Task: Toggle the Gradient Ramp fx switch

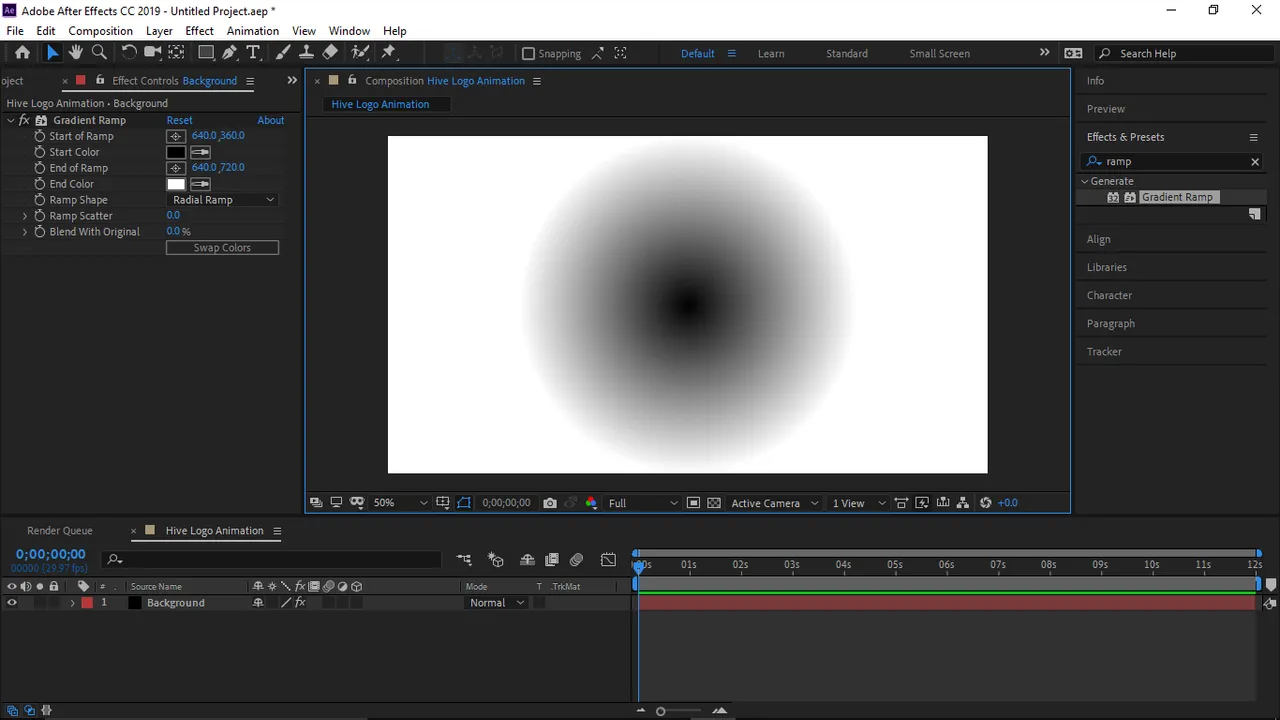Action: pos(24,120)
